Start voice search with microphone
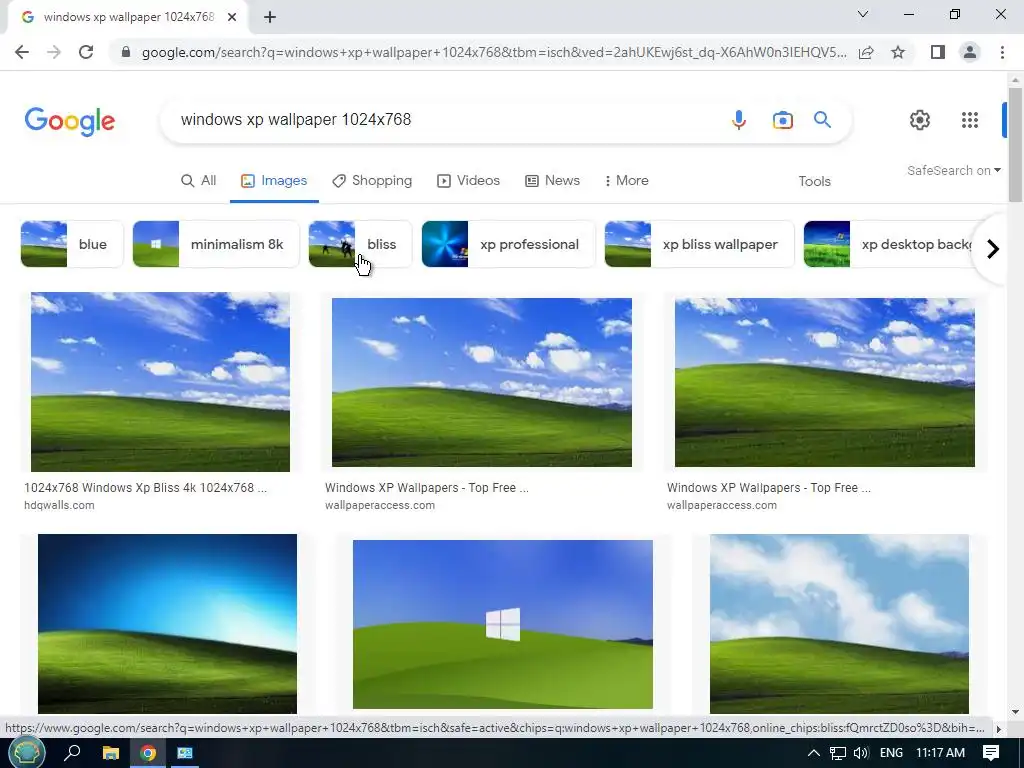Image resolution: width=1024 pixels, height=768 pixels. click(739, 120)
